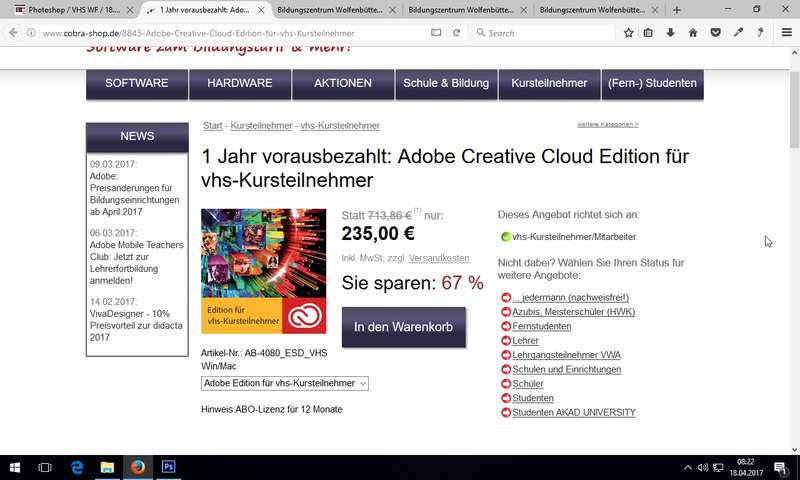Click the Firefox taskbar icon
Image resolution: width=800 pixels, height=480 pixels.
pos(138,467)
